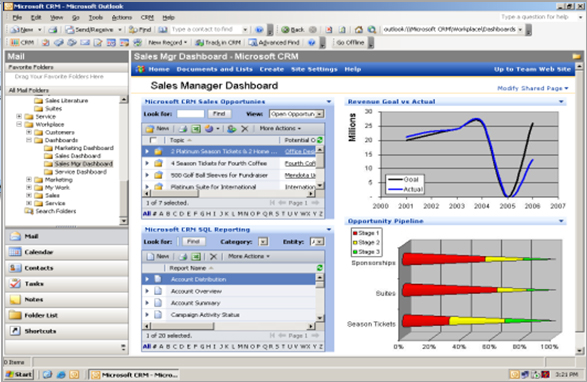This screenshot has width=587, height=382.
Task: Open the Category dropdown in SQL Reporting
Action: tap(263, 242)
